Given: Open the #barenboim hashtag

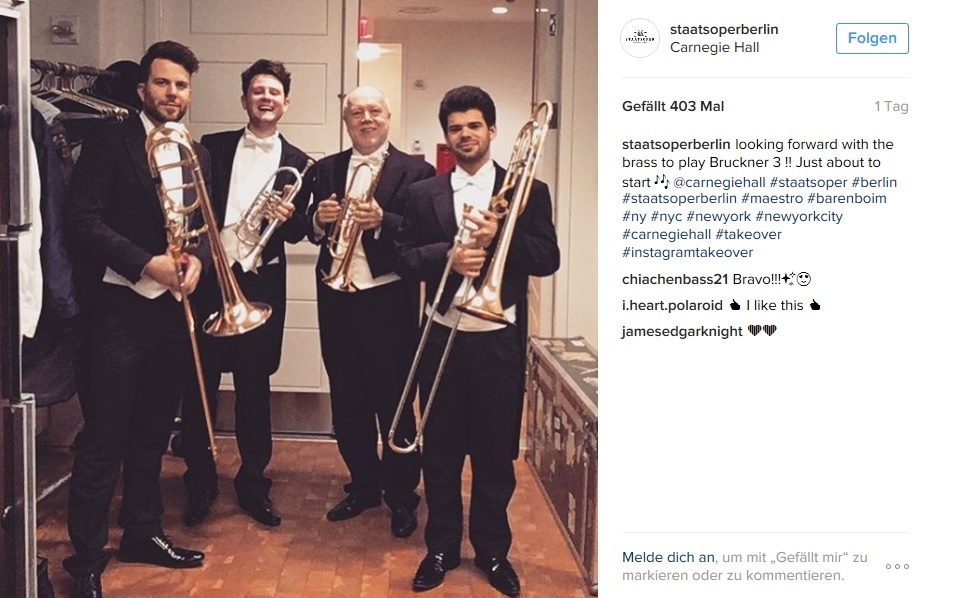Looking at the screenshot, I should 847,198.
